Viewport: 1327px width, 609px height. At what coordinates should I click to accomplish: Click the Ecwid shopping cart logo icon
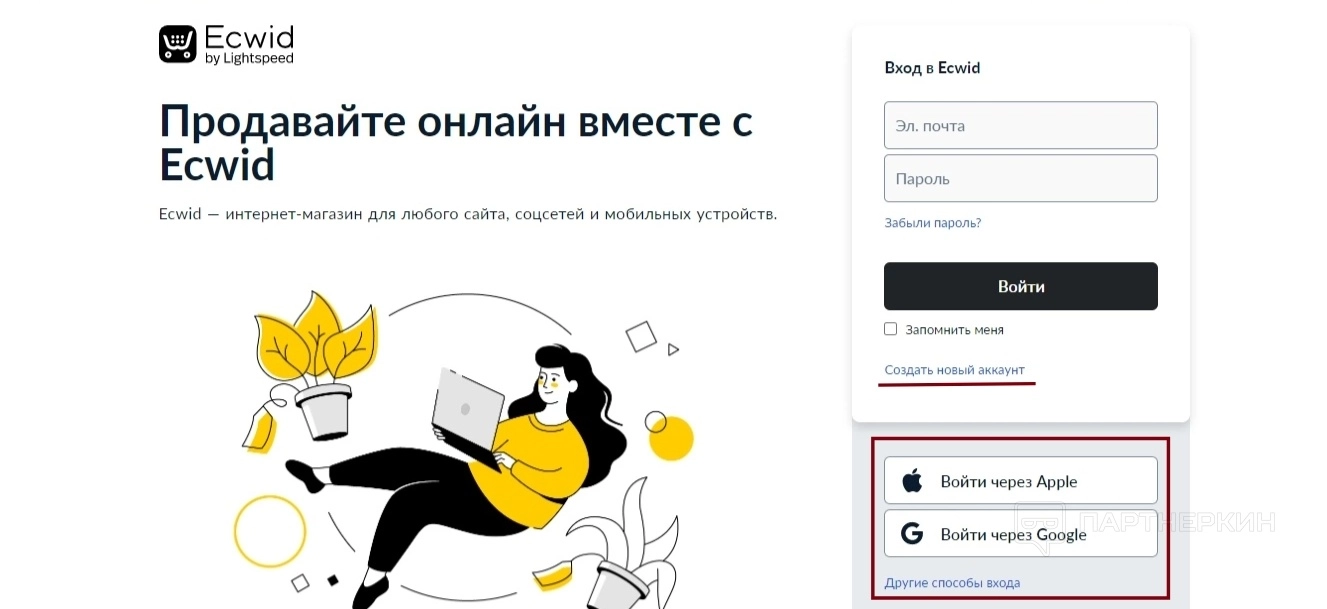click(x=178, y=45)
